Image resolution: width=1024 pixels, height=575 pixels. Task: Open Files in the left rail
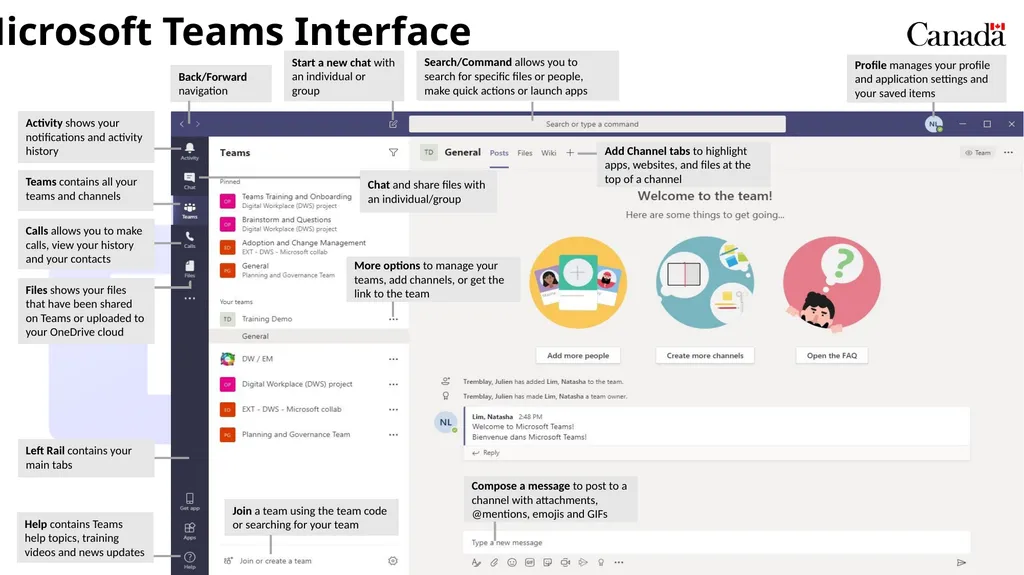click(189, 269)
